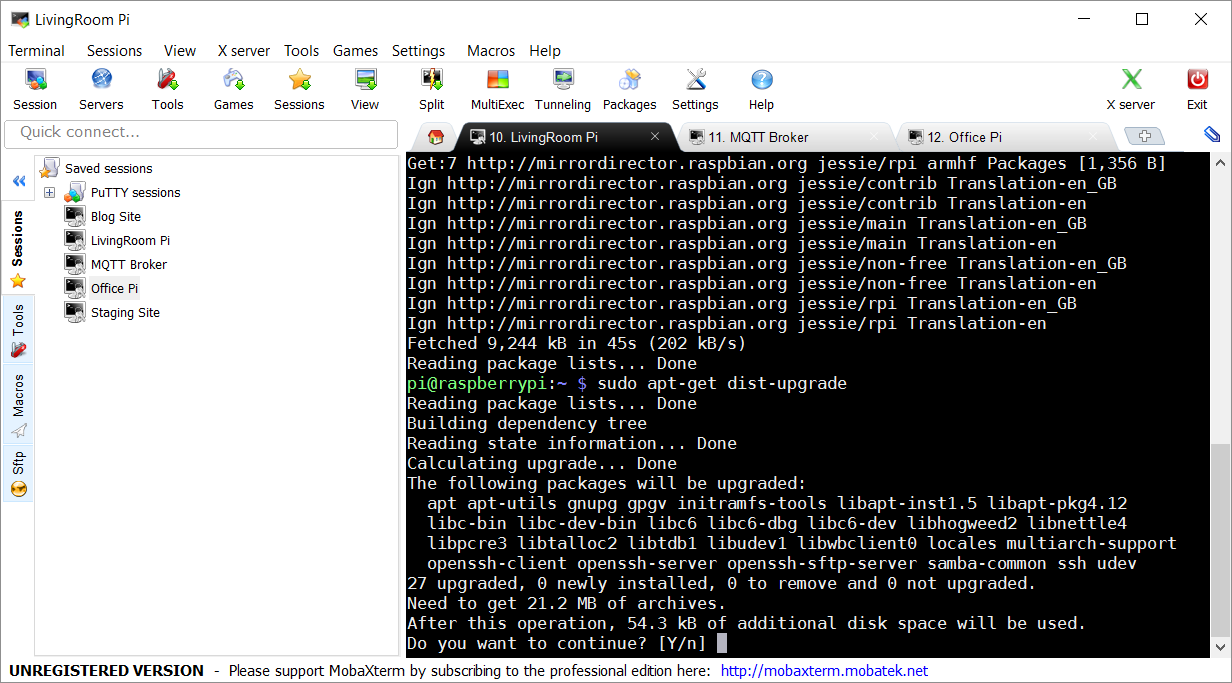Open the mobaxterm.mobatek.net link

[824, 671]
